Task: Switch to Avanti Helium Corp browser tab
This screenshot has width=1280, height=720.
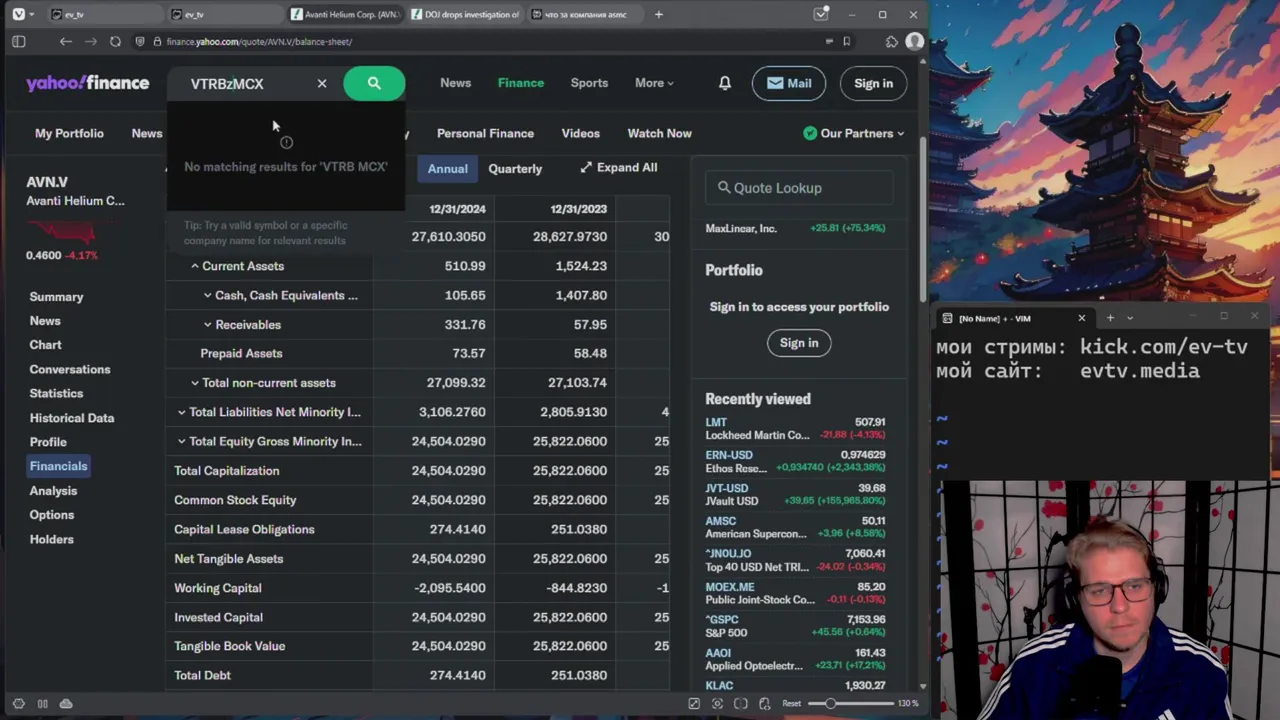Action: tap(345, 14)
